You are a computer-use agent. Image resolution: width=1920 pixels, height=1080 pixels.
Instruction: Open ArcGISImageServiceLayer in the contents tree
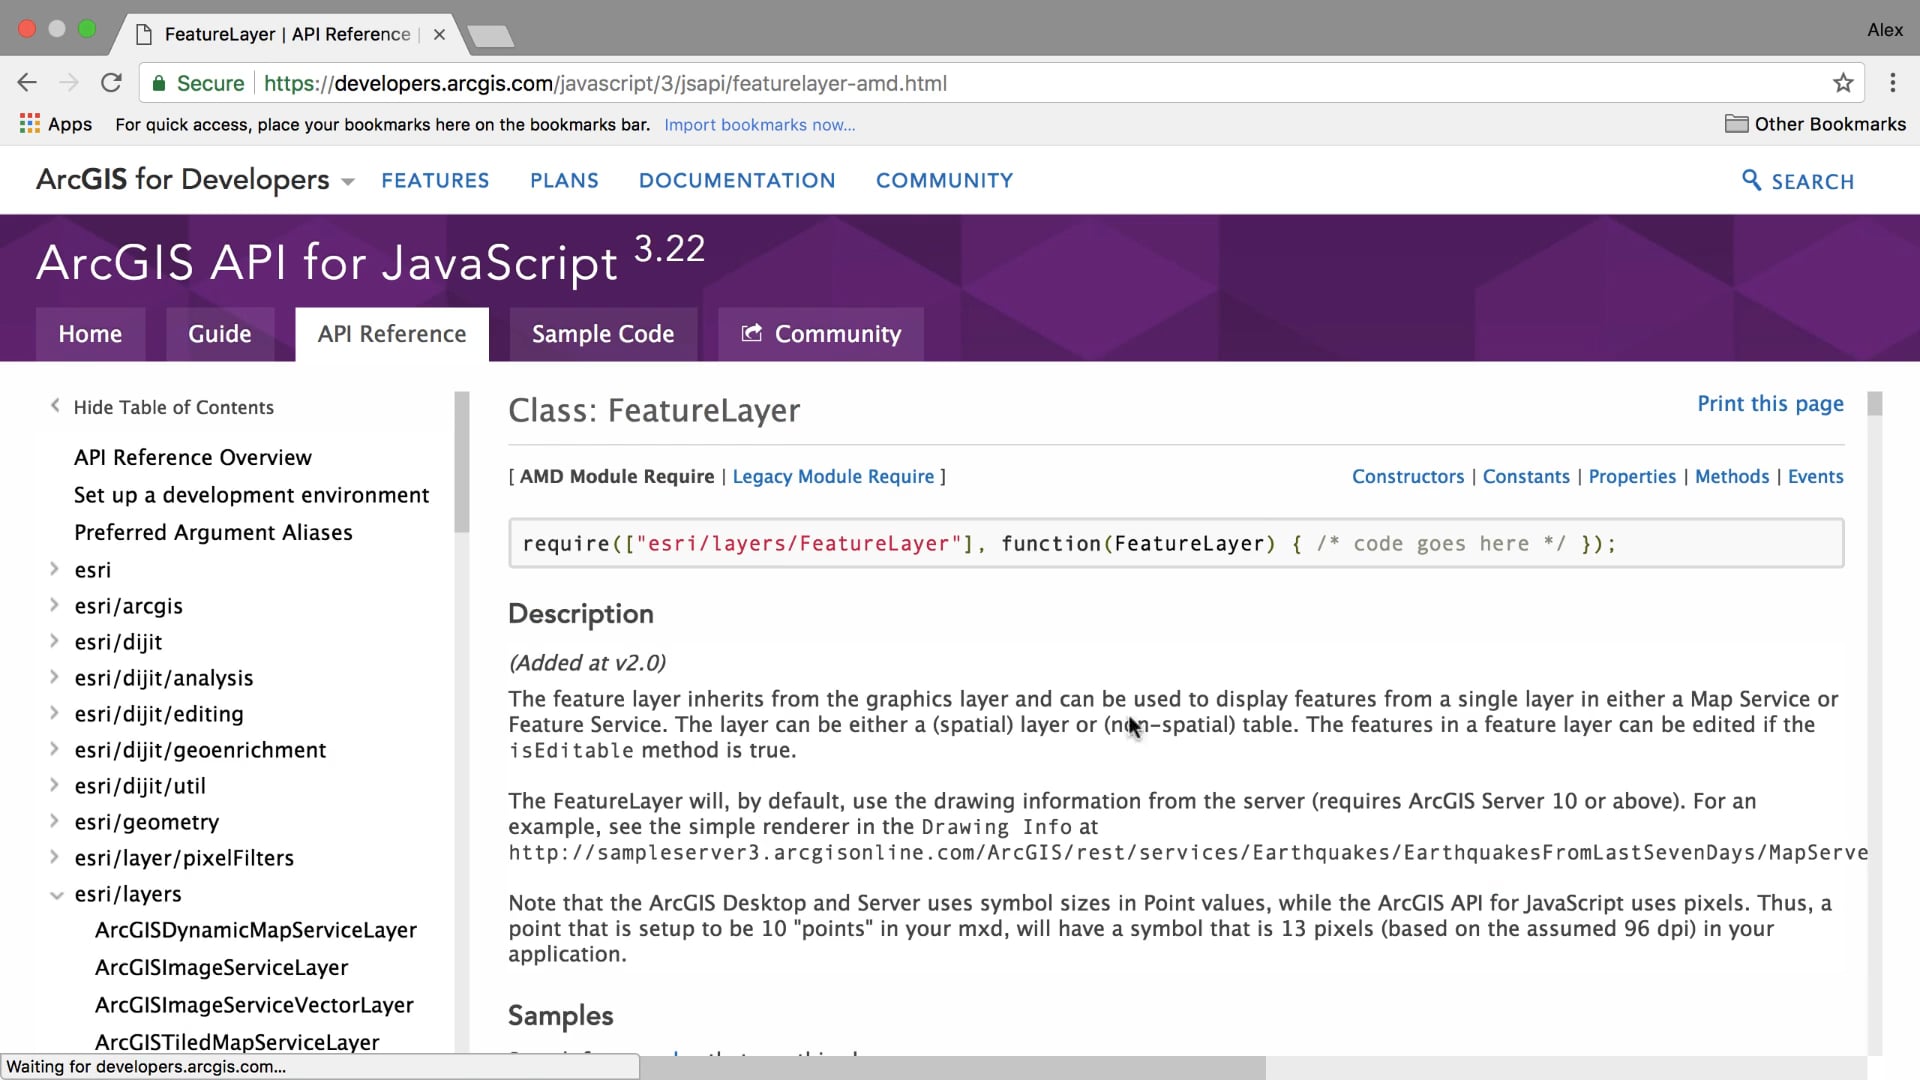pyautogui.click(x=221, y=967)
